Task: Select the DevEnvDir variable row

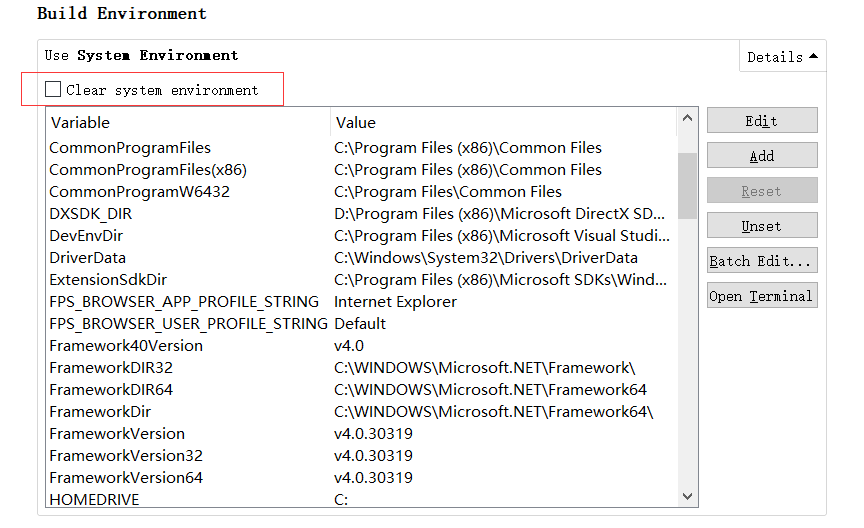Action: 361,236
